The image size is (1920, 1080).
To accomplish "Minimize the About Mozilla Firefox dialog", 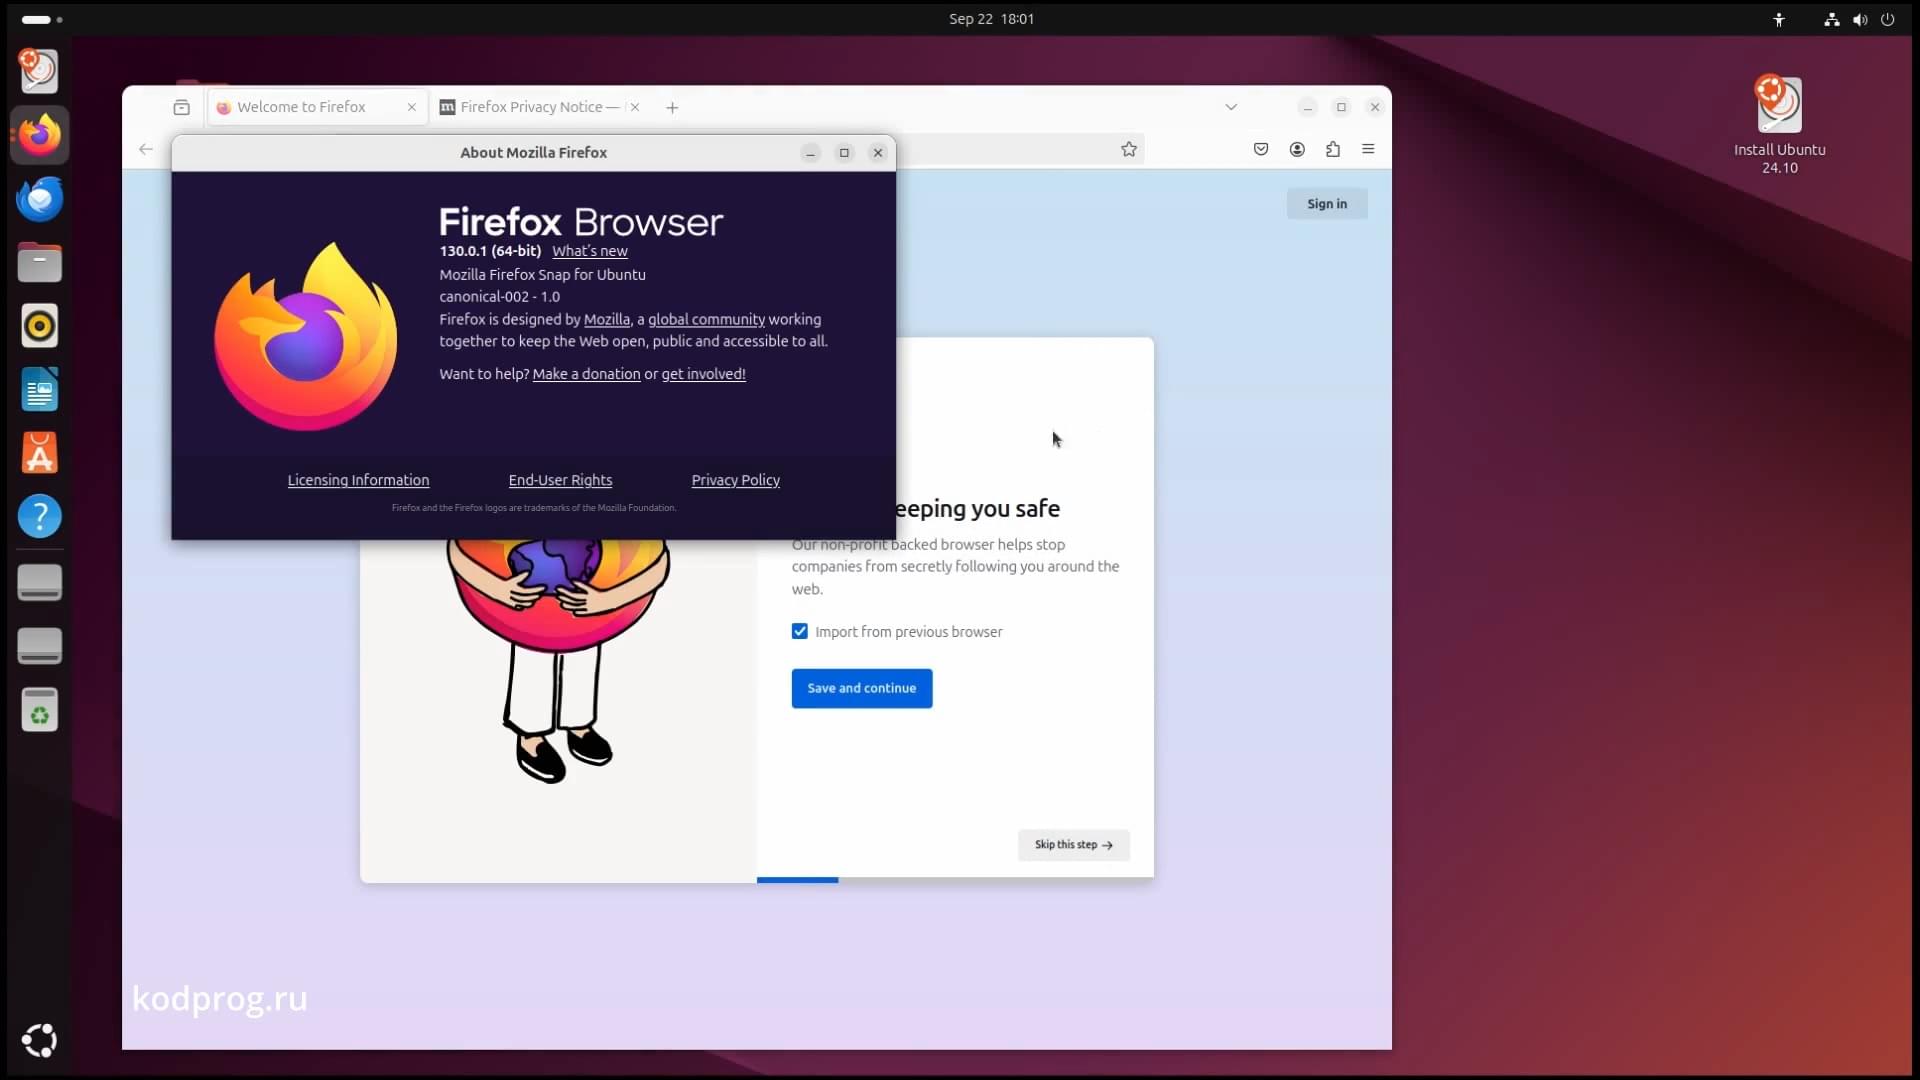I will click(811, 153).
